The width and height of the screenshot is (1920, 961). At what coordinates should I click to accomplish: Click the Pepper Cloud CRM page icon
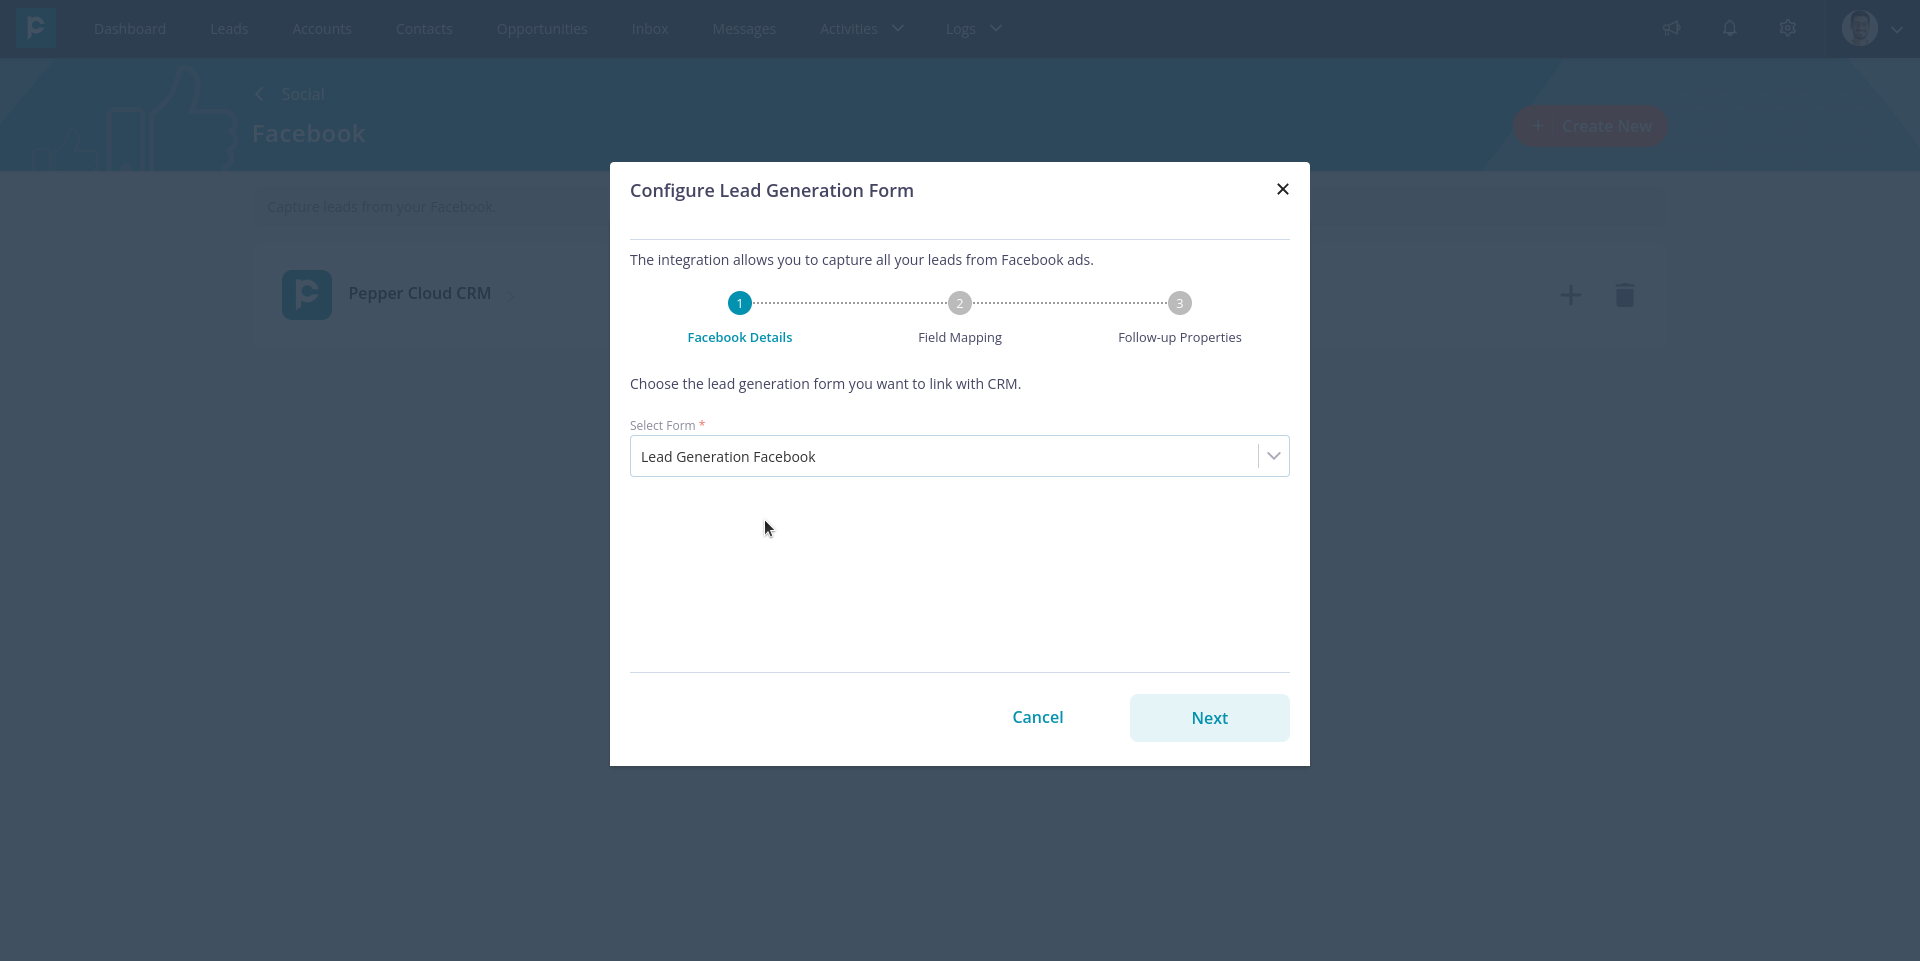(x=307, y=295)
